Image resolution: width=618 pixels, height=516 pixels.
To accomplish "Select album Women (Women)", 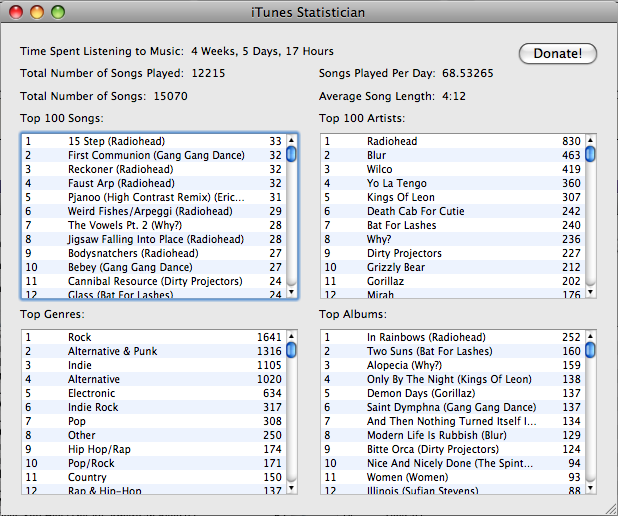I will point(453,477).
